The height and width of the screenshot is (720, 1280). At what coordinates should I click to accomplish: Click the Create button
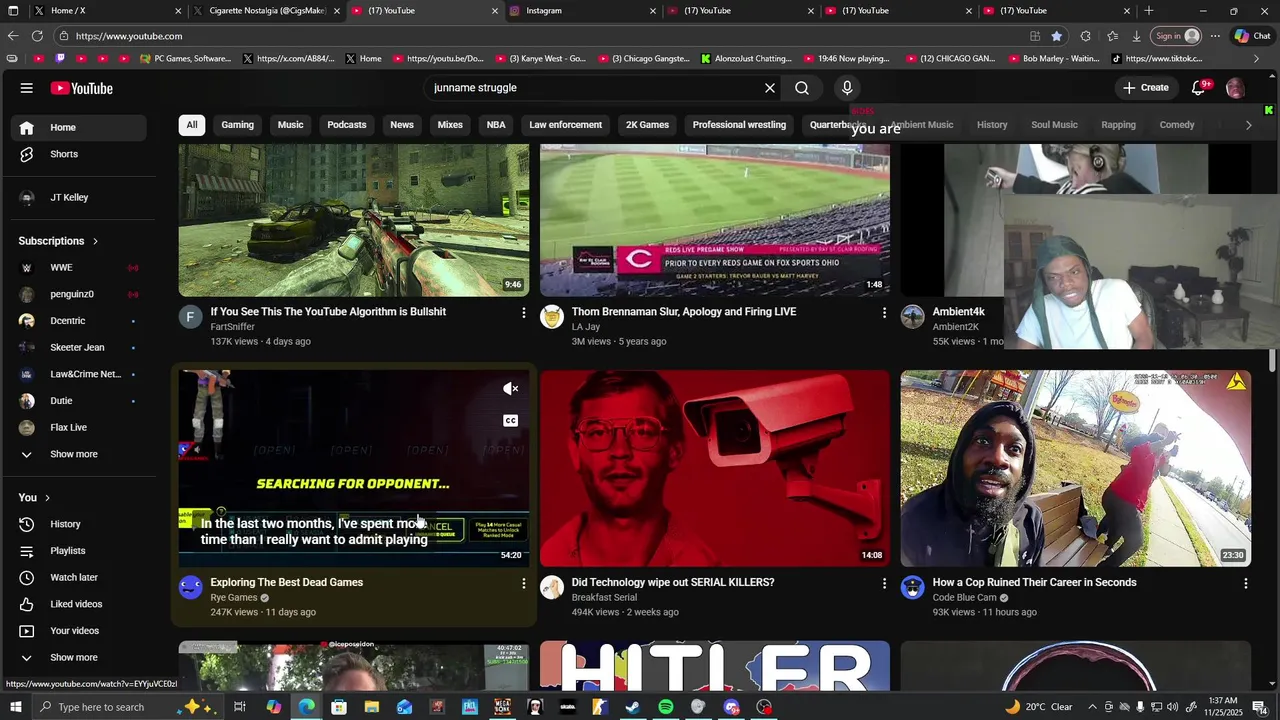[x=1145, y=88]
